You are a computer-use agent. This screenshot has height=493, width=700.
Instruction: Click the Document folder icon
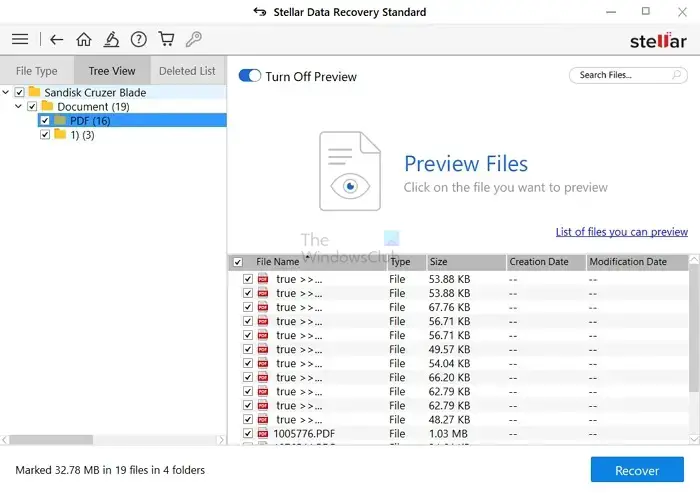click(x=47, y=106)
